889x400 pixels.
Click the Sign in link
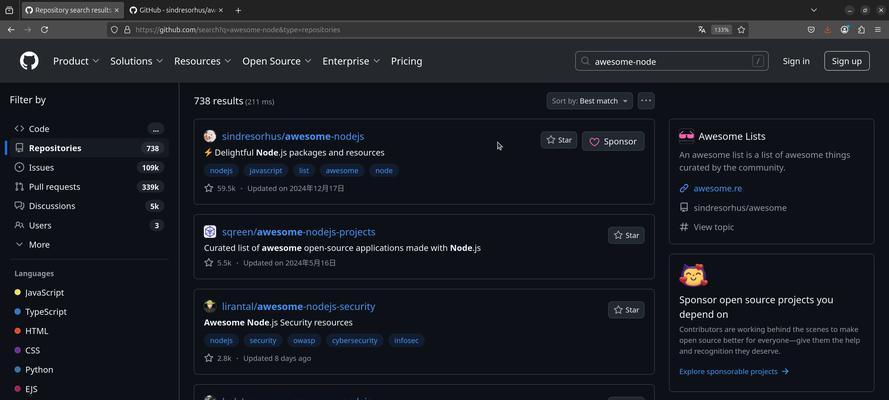click(796, 61)
